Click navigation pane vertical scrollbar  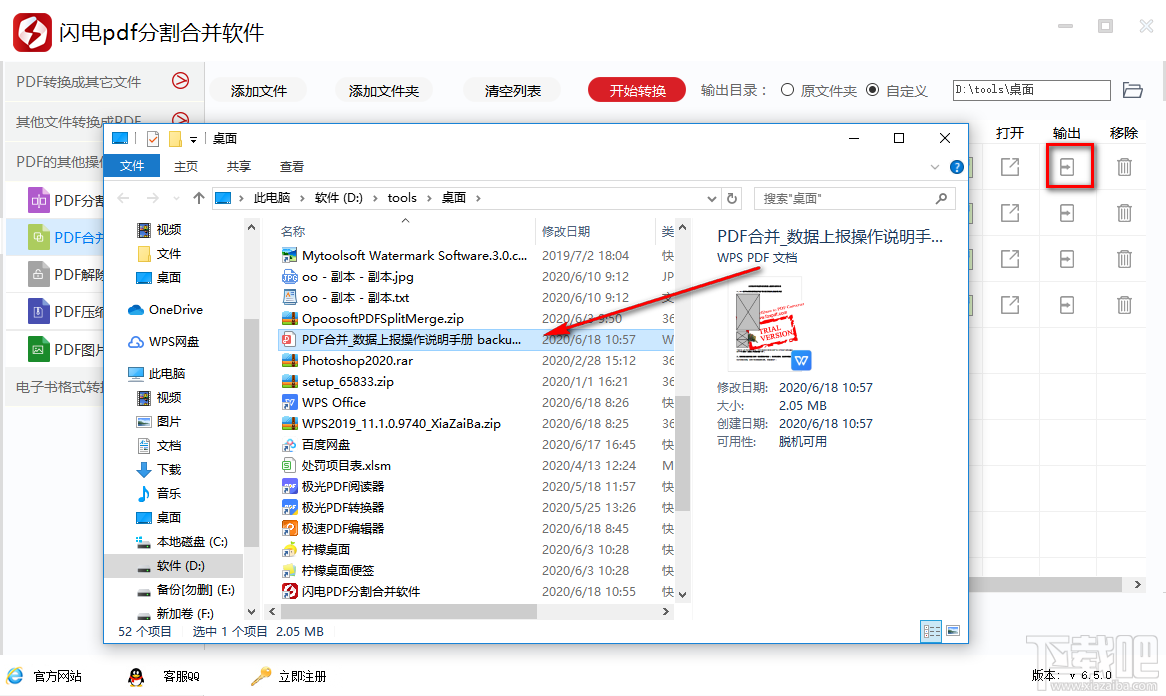(251, 433)
